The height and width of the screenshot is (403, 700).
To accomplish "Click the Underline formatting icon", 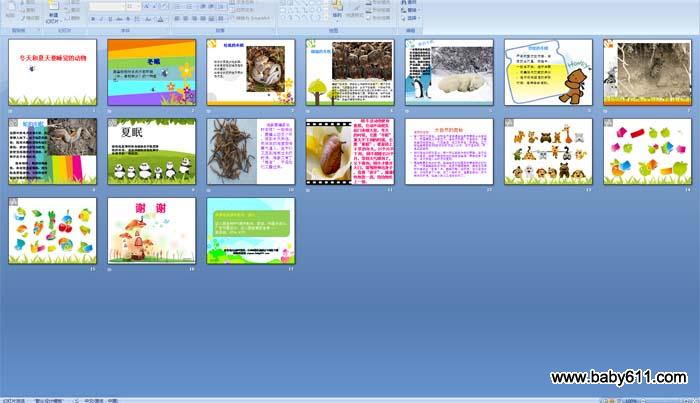I will click(109, 18).
